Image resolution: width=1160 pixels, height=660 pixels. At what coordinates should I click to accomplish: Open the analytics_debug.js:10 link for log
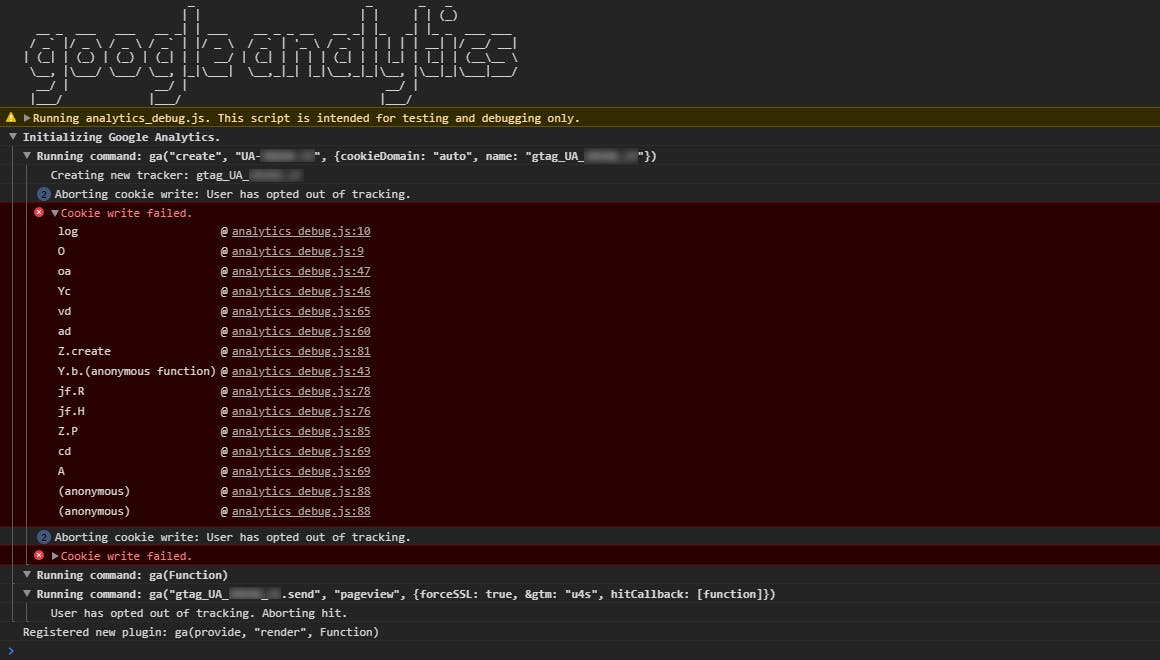(x=301, y=231)
